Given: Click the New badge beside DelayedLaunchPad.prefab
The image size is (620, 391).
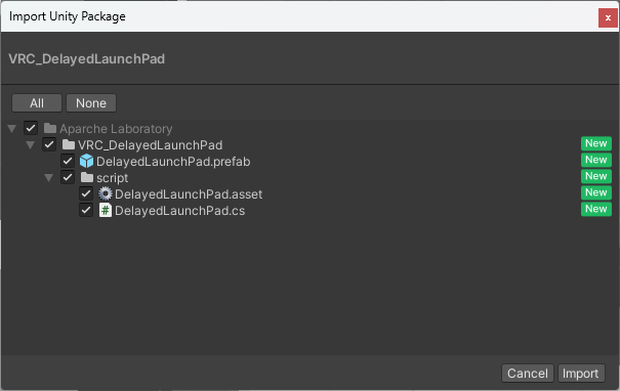Looking at the screenshot, I should (x=596, y=160).
